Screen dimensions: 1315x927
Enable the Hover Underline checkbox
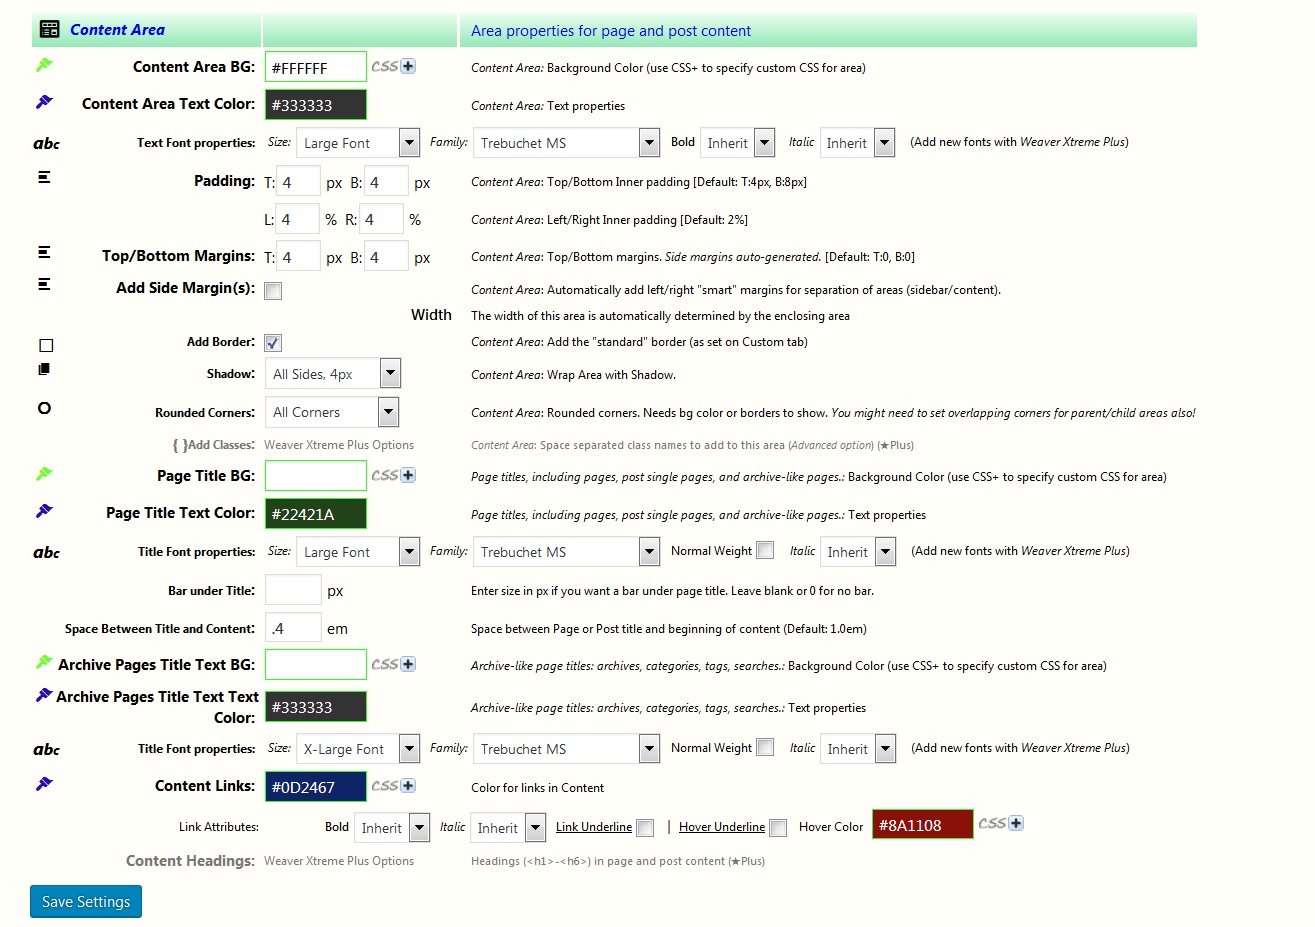pos(778,828)
